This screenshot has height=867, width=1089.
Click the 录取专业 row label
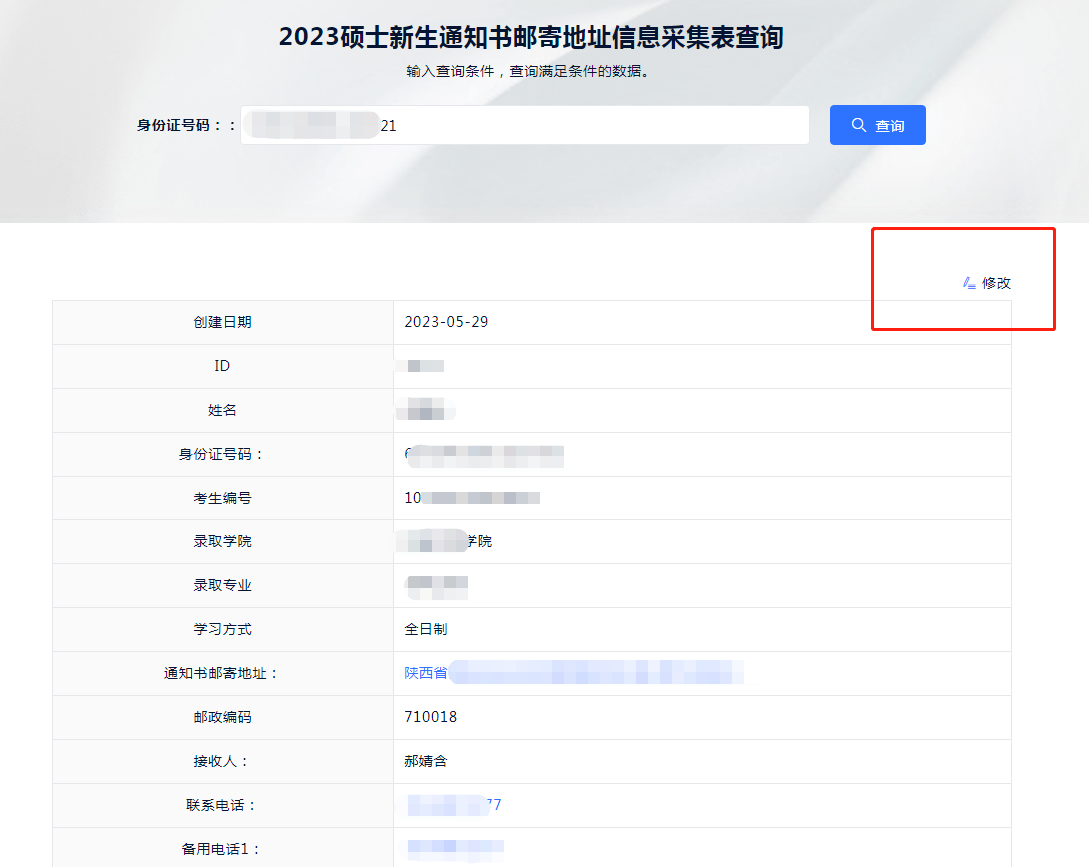(x=222, y=585)
